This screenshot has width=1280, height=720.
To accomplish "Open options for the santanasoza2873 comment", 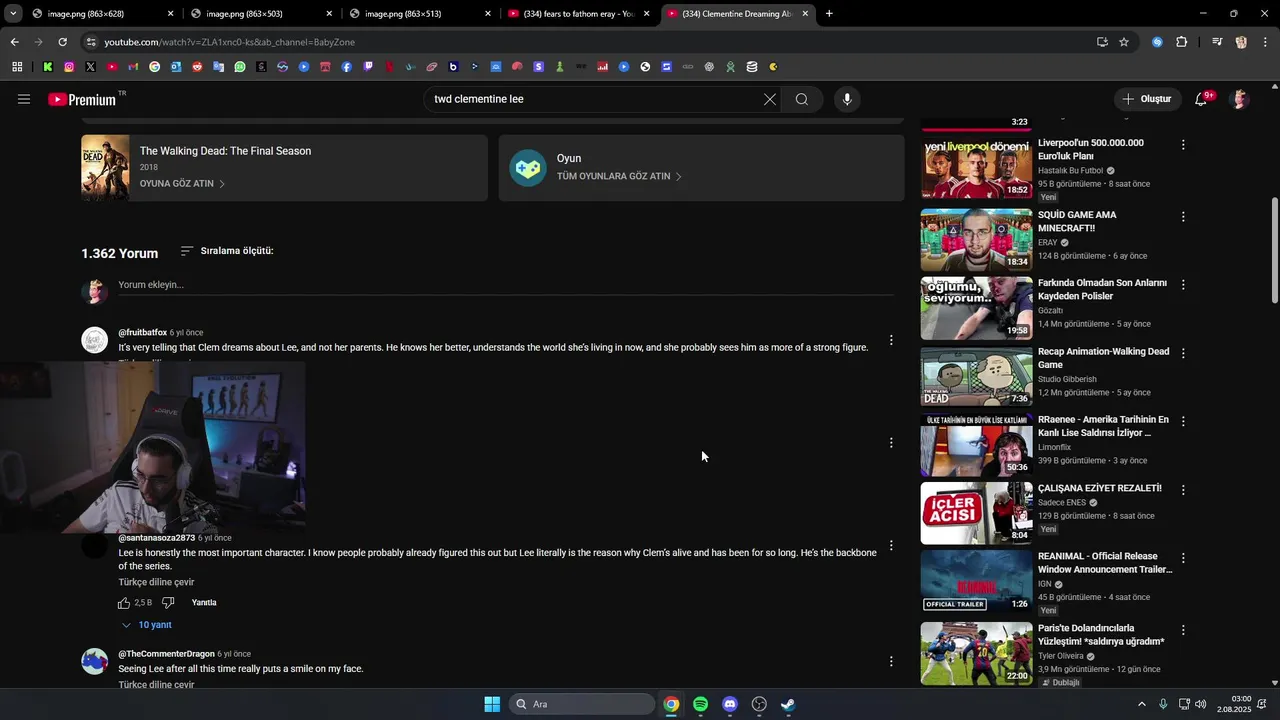I will pos(891,545).
